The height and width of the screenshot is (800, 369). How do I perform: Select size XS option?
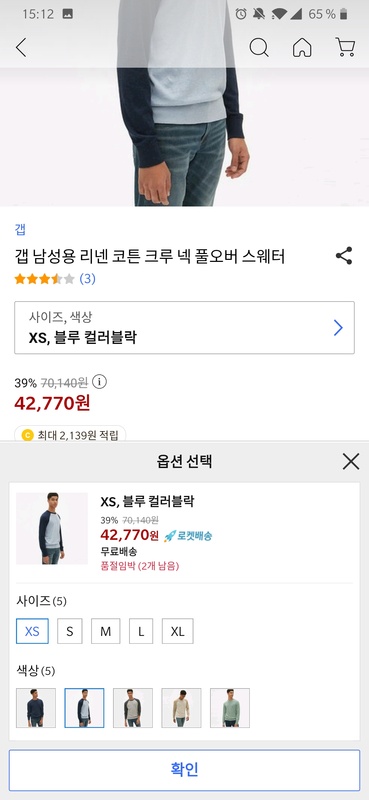(32, 631)
